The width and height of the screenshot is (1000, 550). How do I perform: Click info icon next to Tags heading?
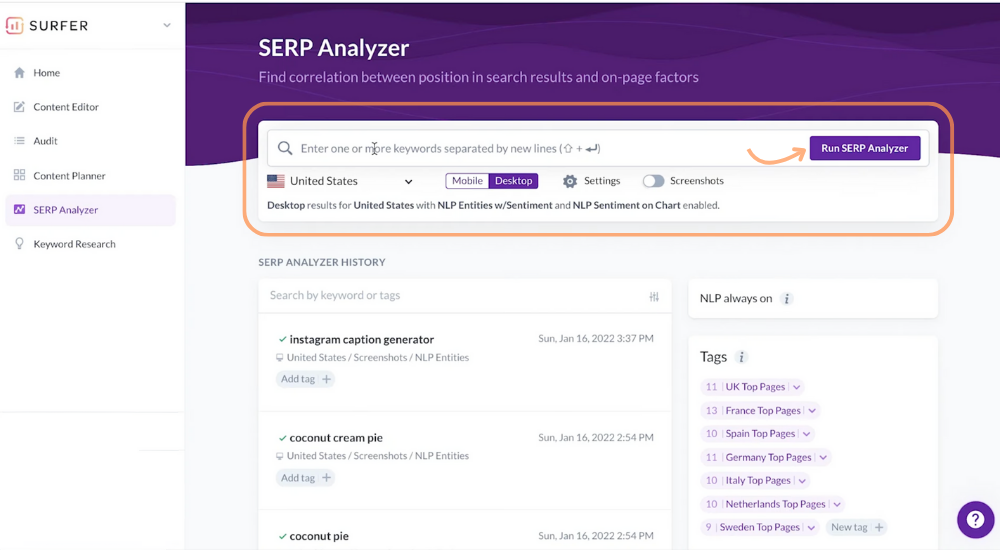click(741, 357)
